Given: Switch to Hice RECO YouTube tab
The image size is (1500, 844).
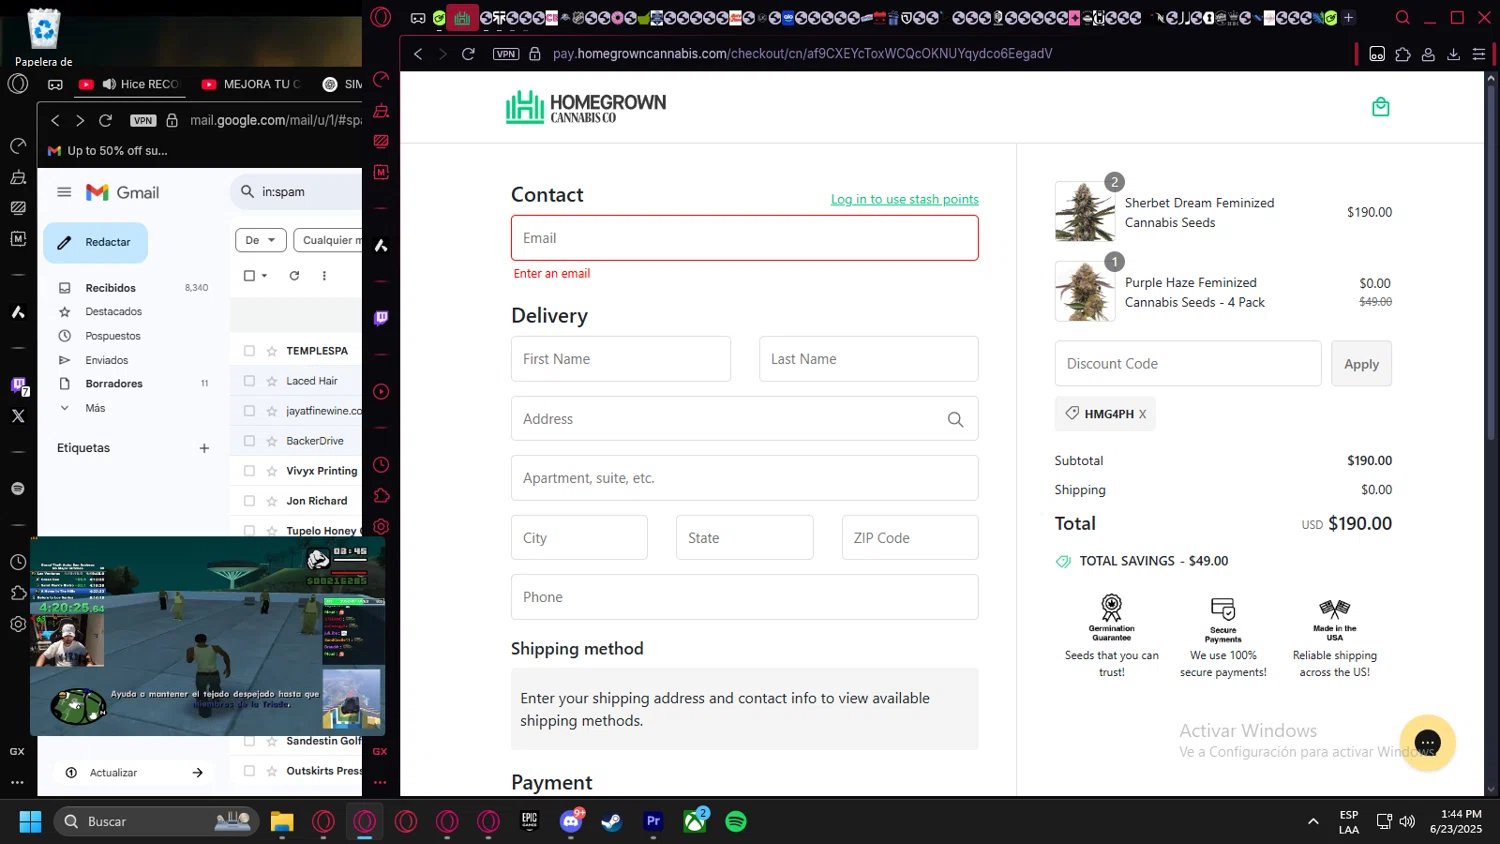Looking at the screenshot, I should point(130,84).
